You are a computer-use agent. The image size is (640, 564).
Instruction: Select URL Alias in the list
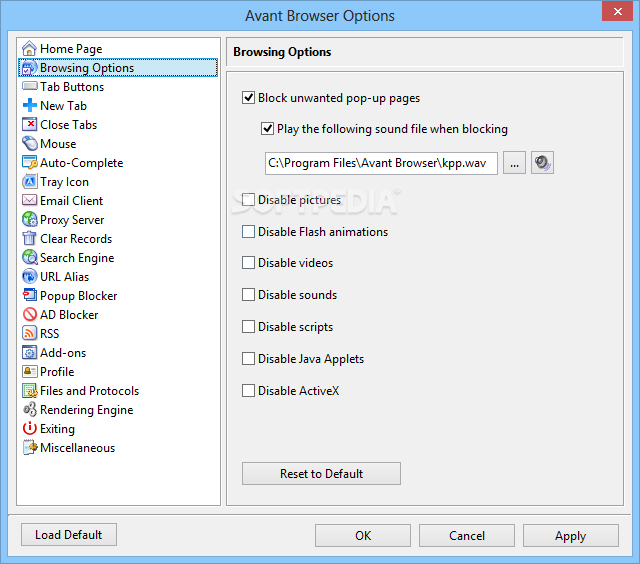click(x=64, y=277)
